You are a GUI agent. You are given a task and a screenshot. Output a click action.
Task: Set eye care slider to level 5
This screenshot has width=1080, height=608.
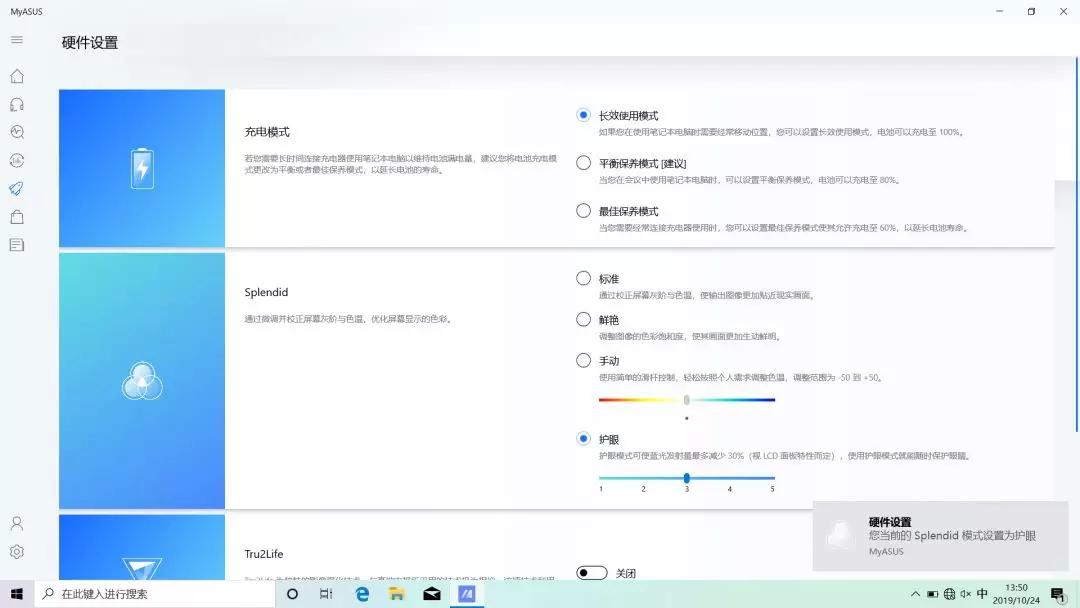tap(773, 478)
